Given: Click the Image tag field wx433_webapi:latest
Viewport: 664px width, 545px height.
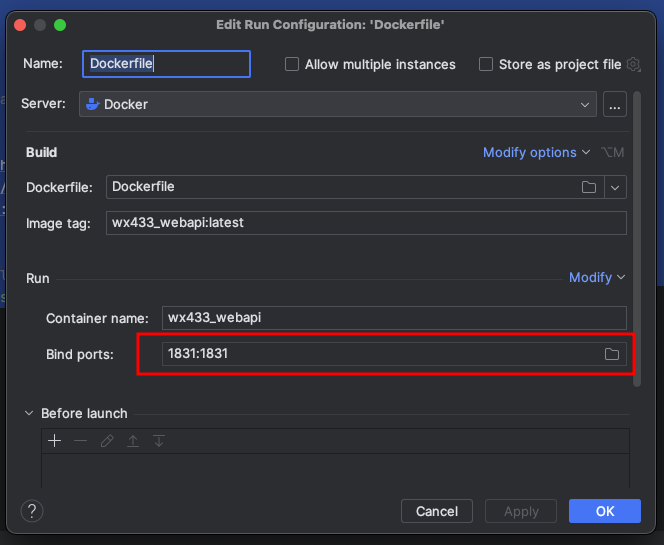Looking at the screenshot, I should [x=366, y=223].
